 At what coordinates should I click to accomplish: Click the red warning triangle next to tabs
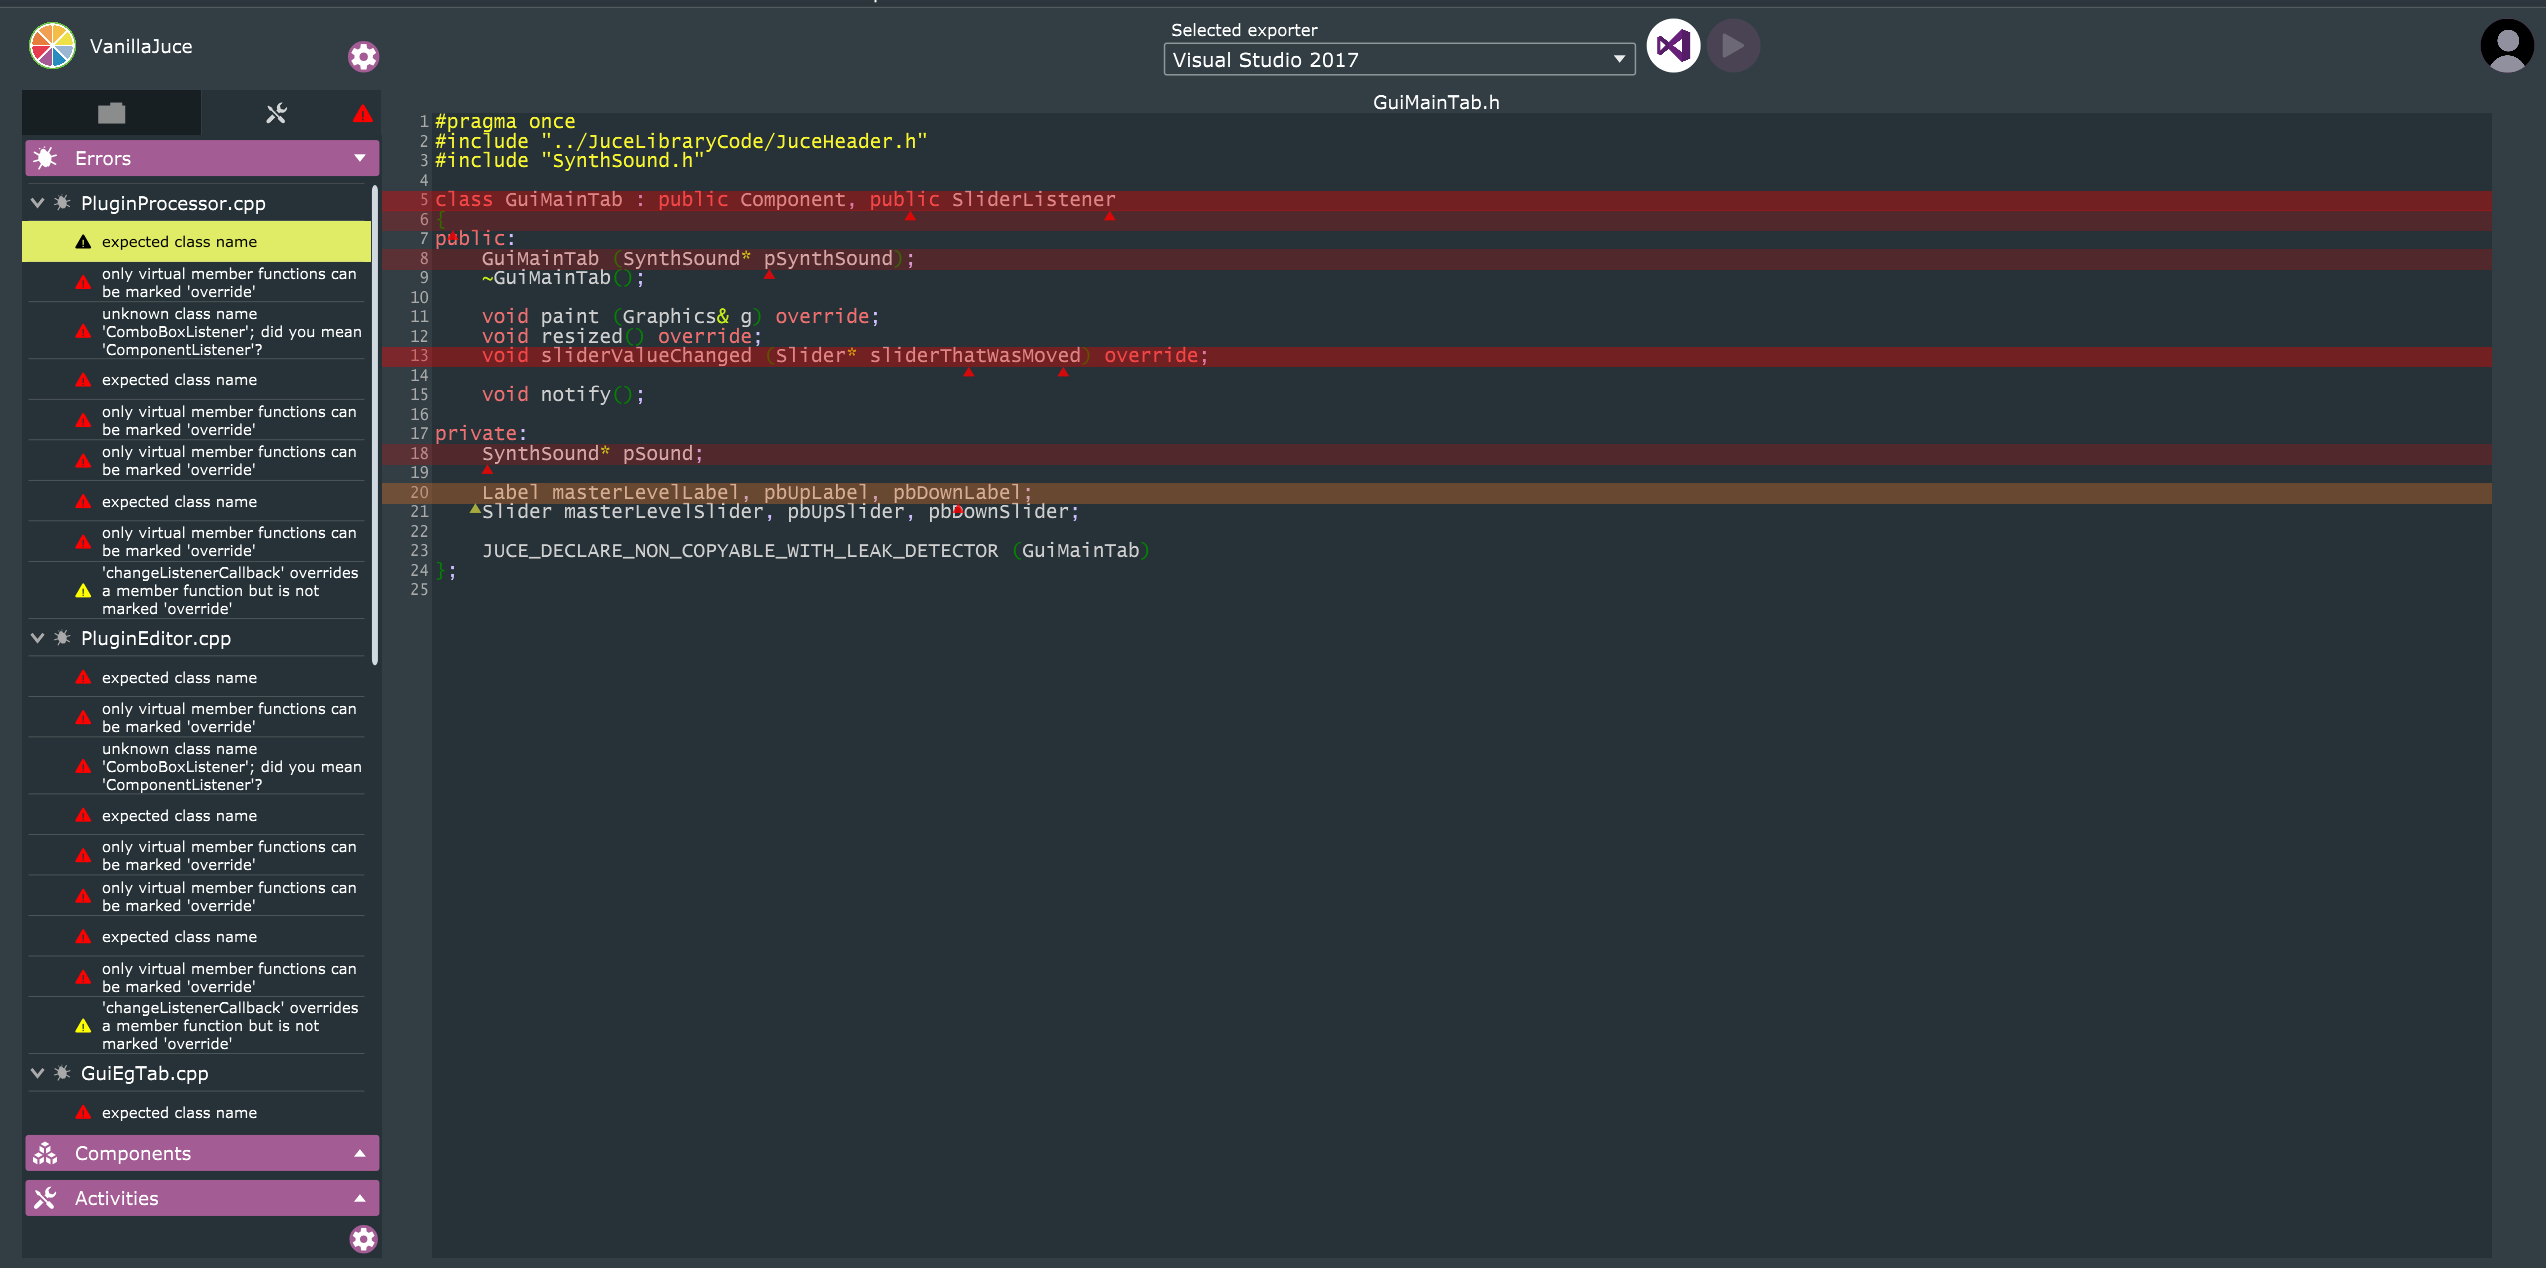pos(363,113)
